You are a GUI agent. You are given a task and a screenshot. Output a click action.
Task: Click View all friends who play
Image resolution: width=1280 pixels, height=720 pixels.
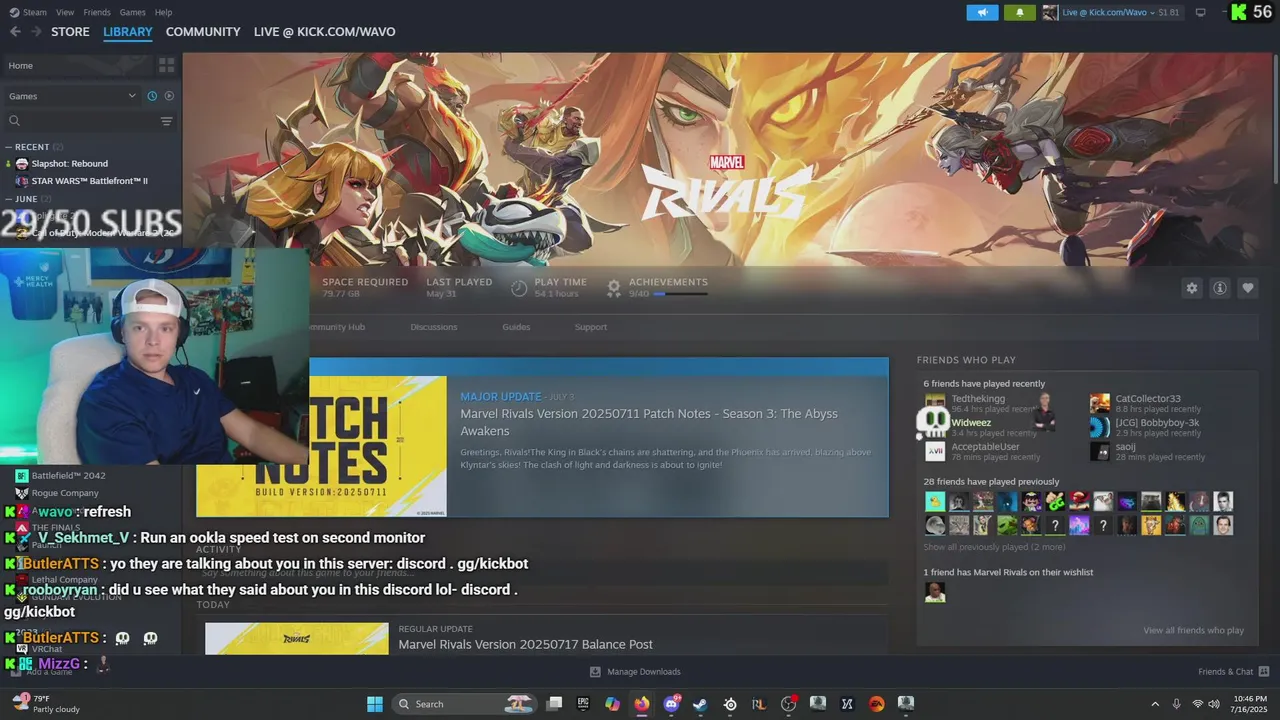click(x=1193, y=630)
